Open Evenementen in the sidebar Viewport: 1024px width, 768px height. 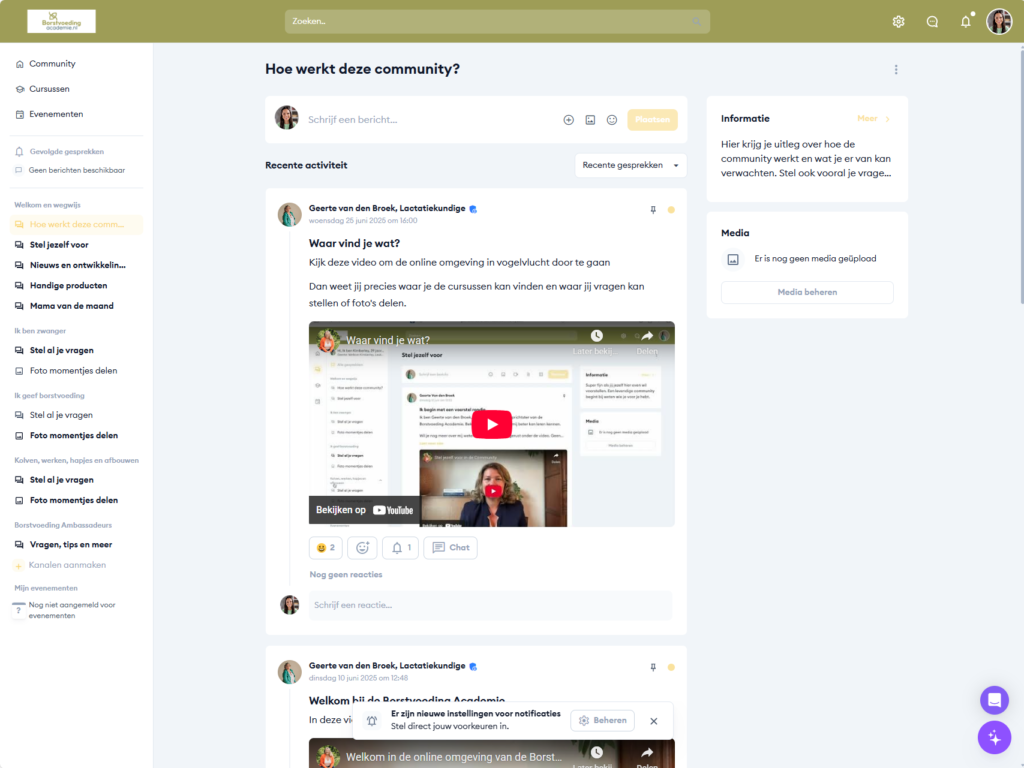tap(55, 114)
